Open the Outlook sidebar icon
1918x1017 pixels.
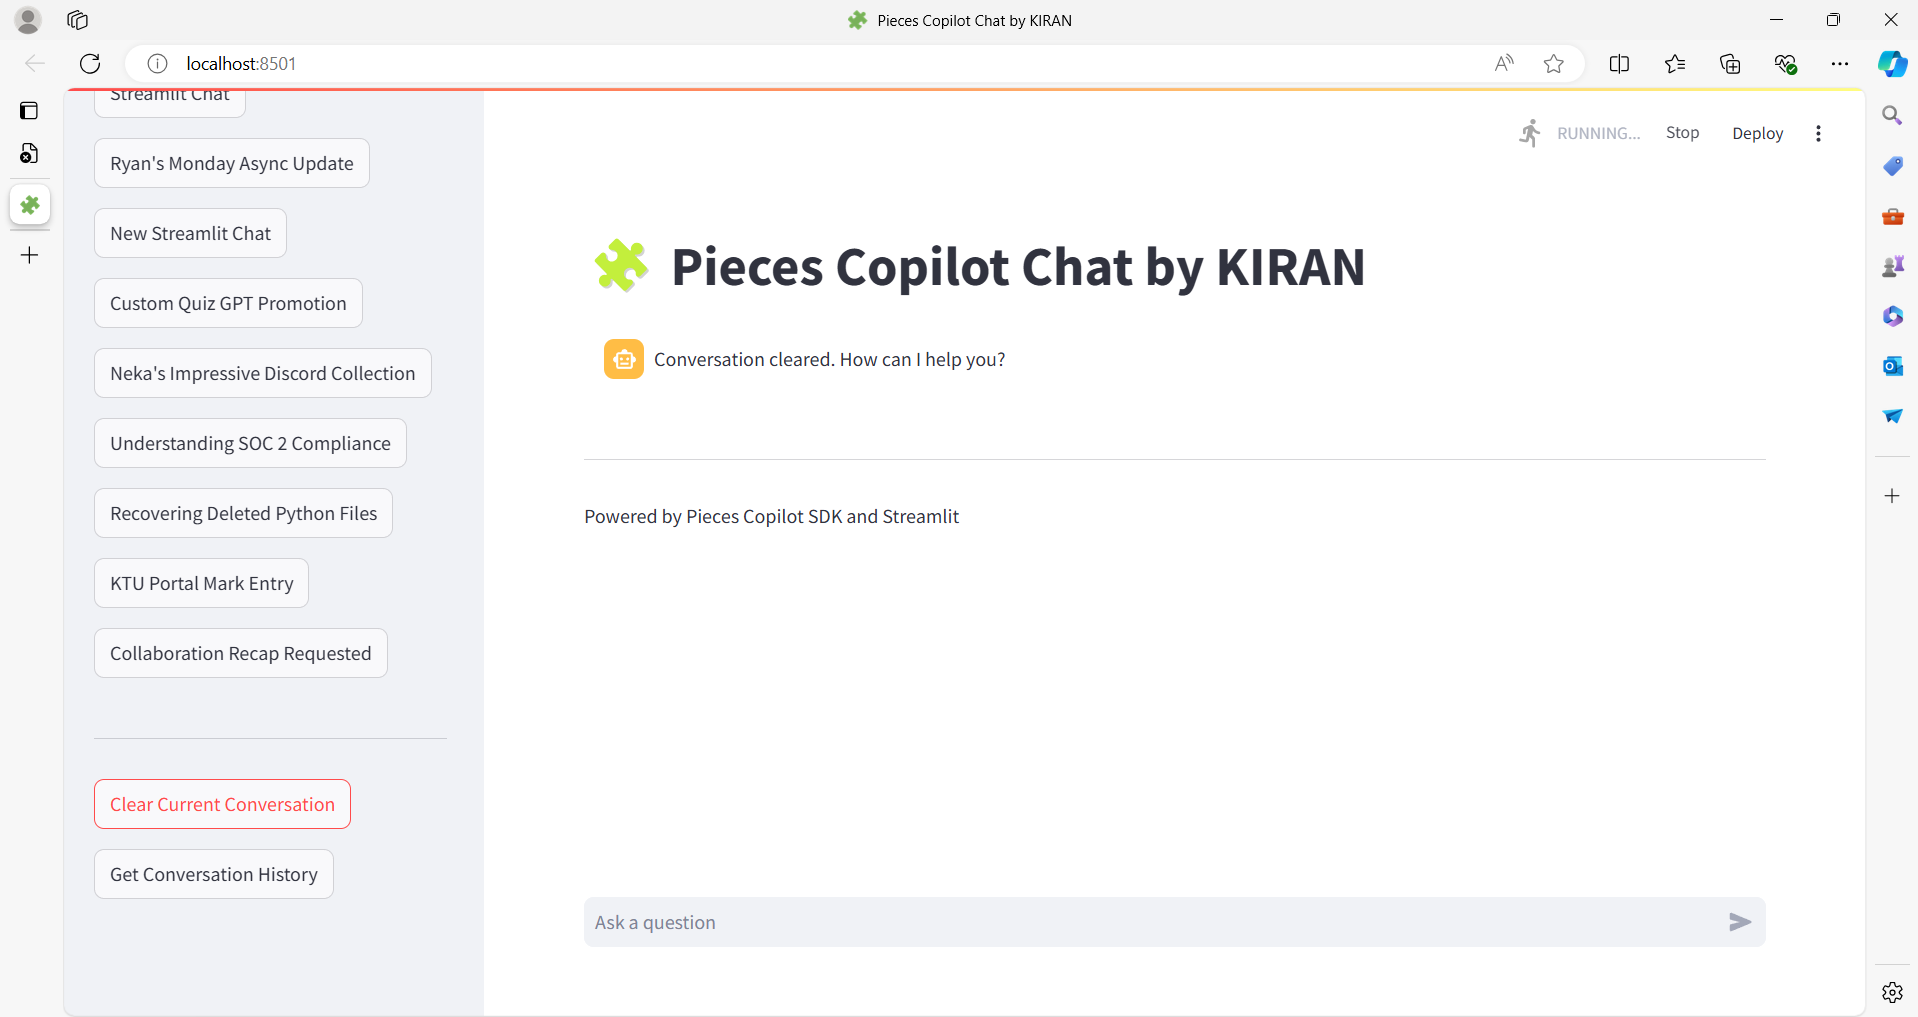[x=1892, y=366]
